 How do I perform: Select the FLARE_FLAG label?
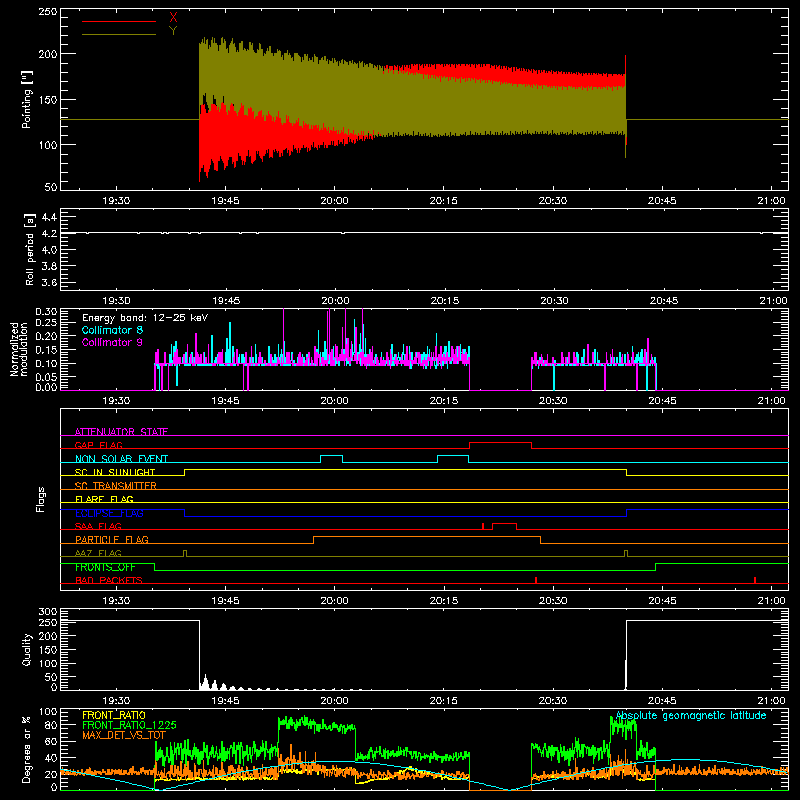(104, 499)
